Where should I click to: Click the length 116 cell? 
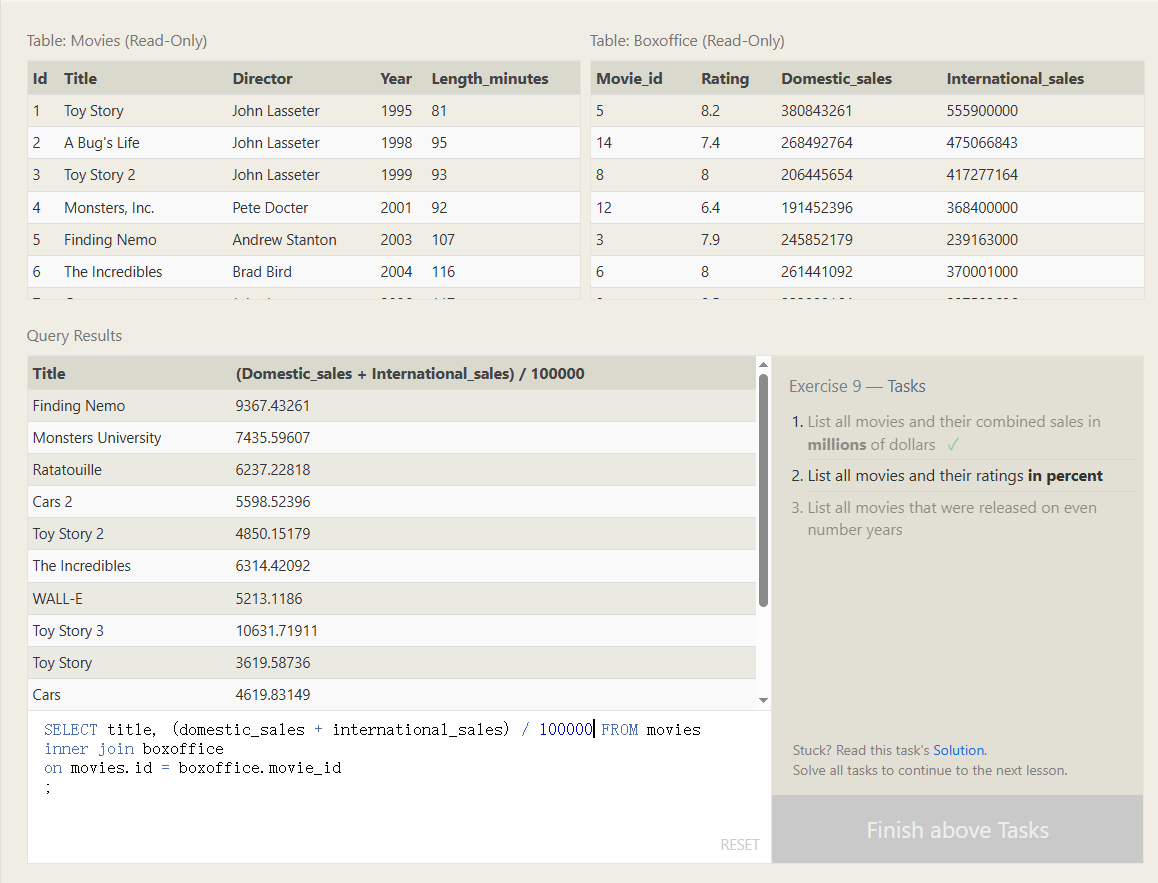(x=443, y=272)
